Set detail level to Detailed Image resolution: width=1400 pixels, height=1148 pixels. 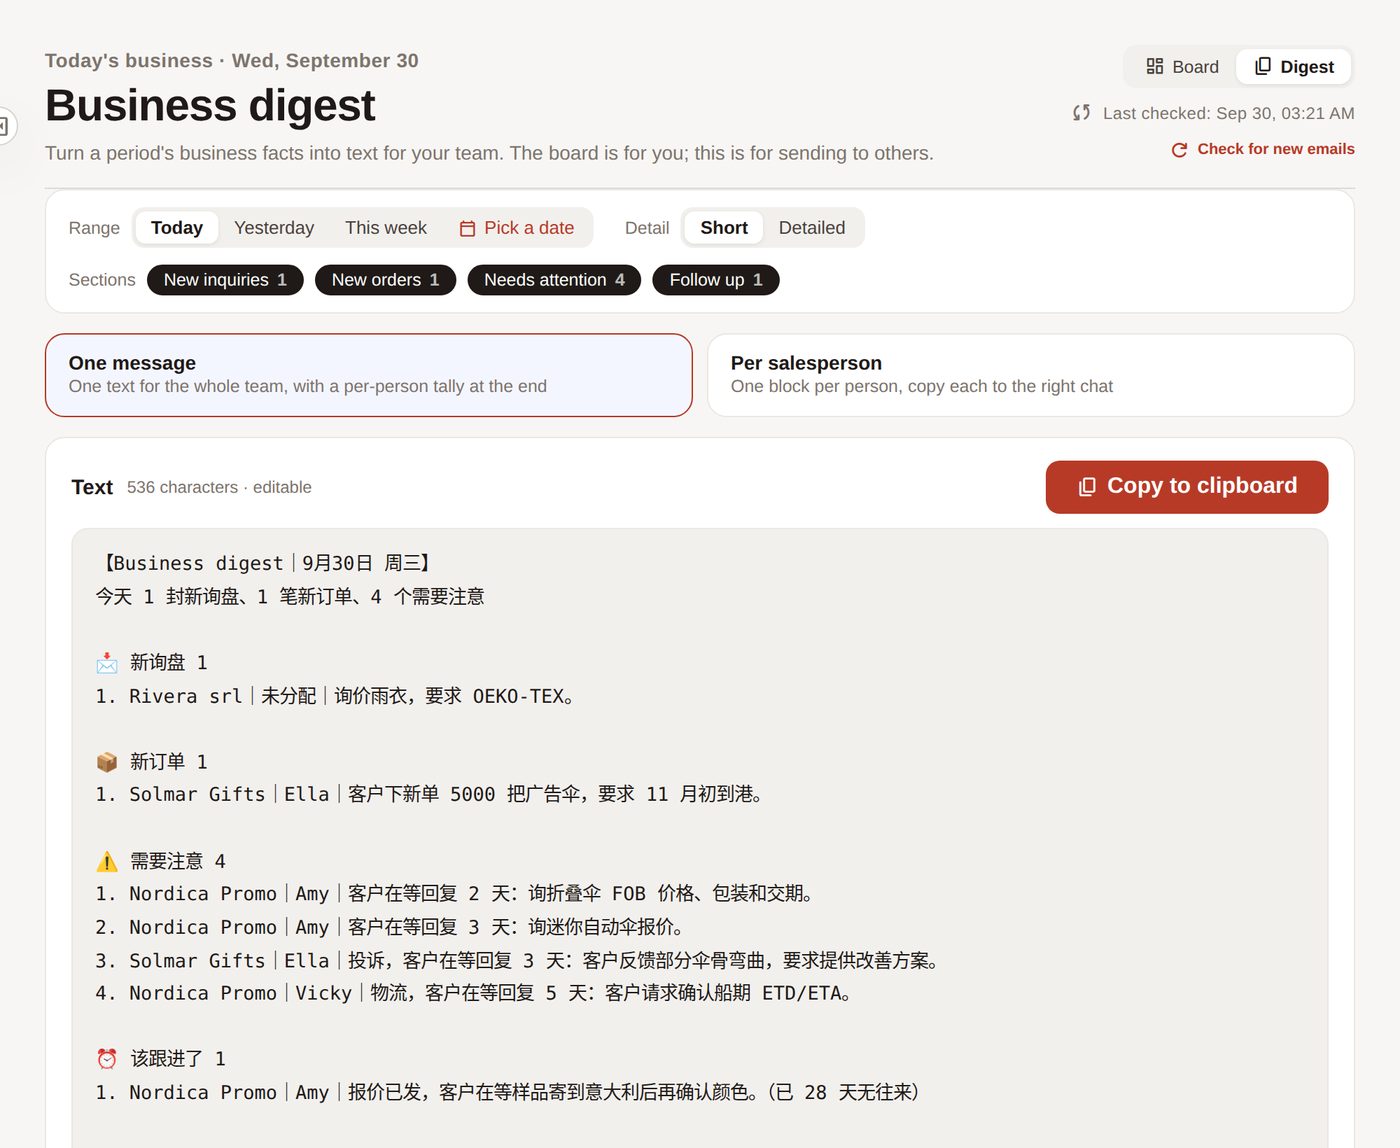coord(812,228)
